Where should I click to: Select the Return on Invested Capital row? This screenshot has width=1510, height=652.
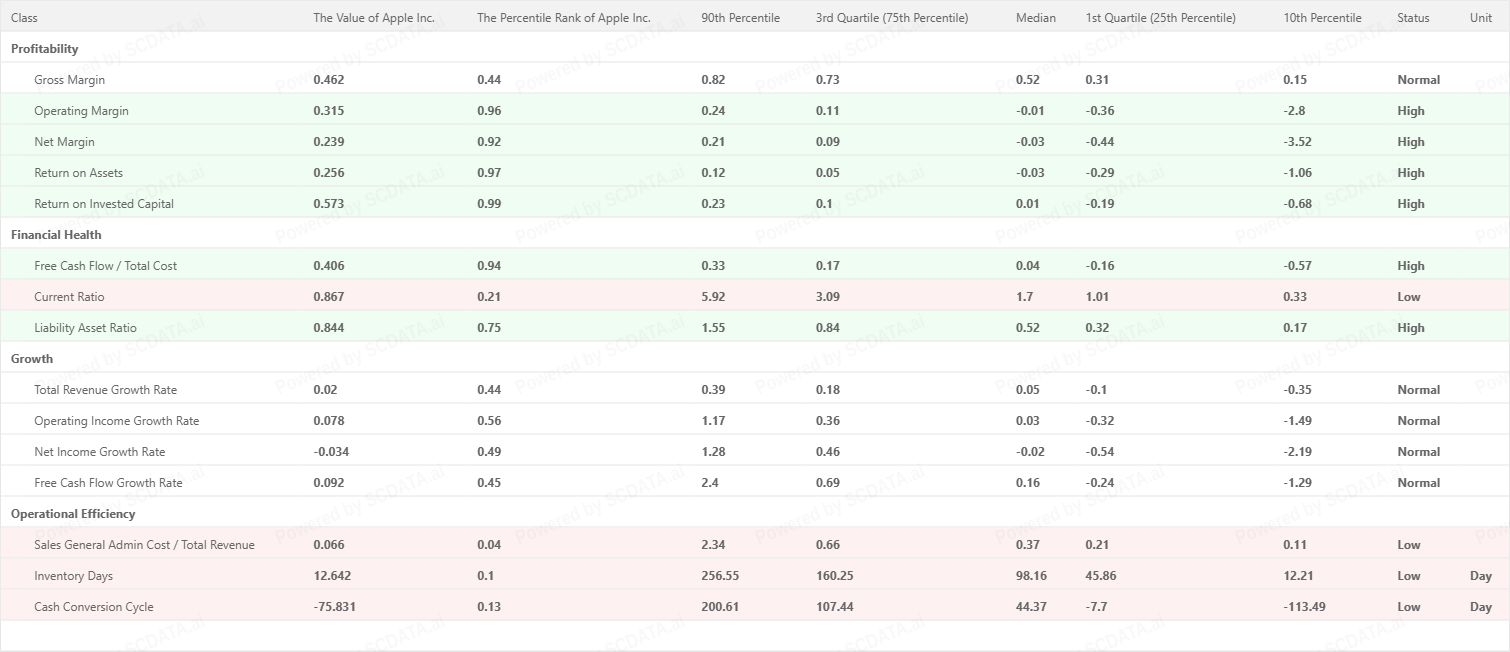(104, 204)
